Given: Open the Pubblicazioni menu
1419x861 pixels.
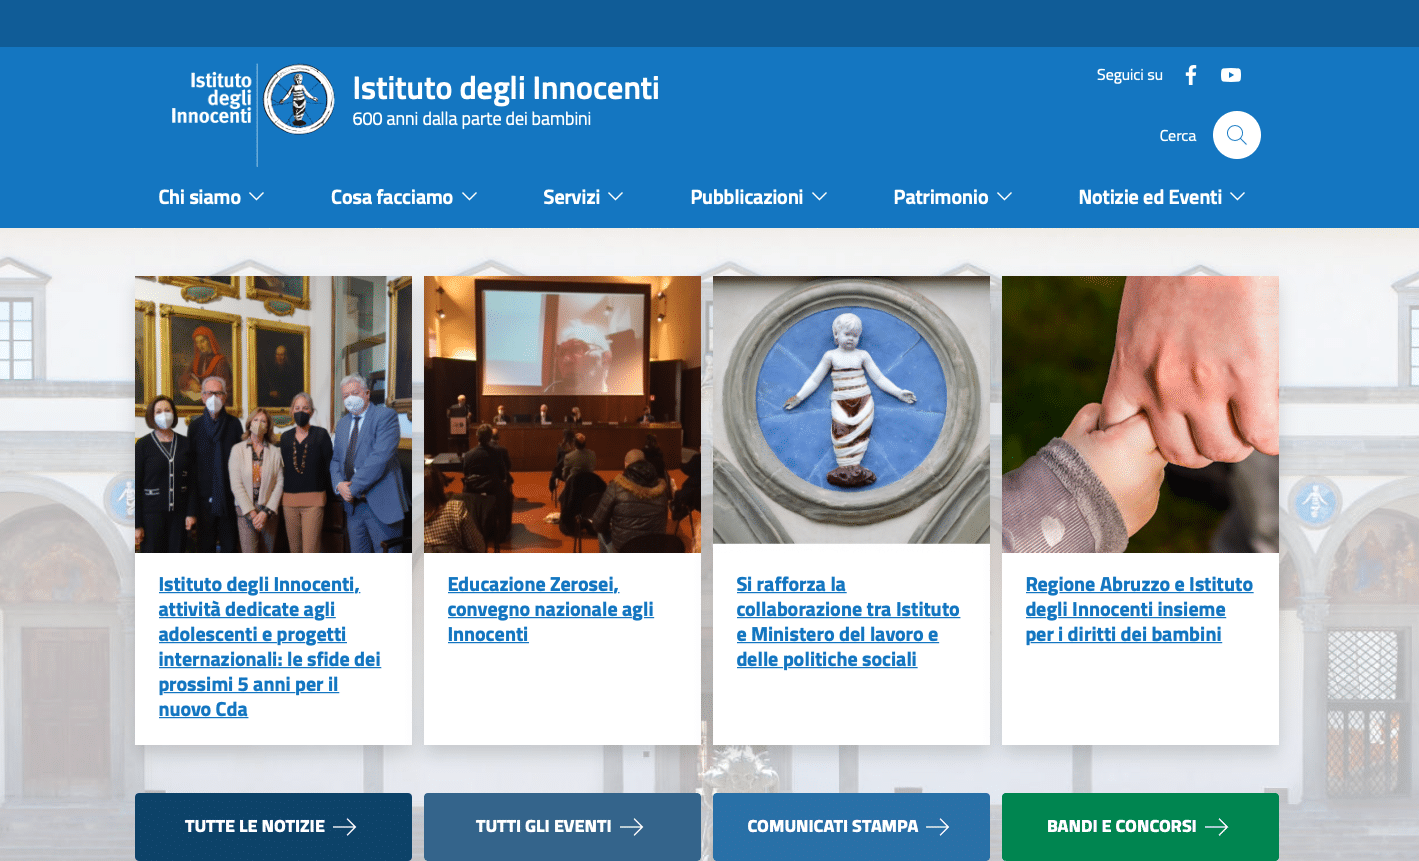Looking at the screenshot, I should pos(758,197).
